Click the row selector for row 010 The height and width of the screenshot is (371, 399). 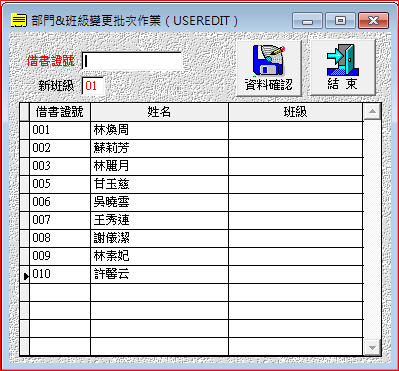(24, 274)
